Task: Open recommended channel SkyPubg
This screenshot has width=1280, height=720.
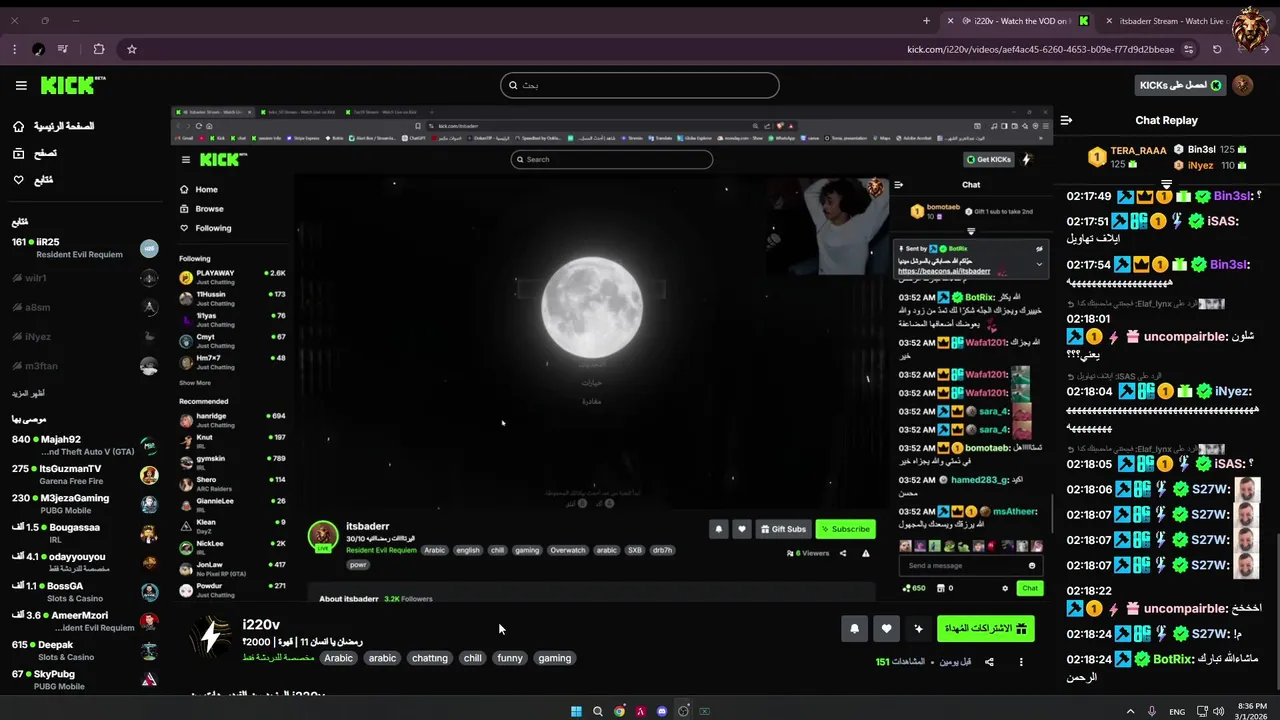Action: [x=84, y=679]
